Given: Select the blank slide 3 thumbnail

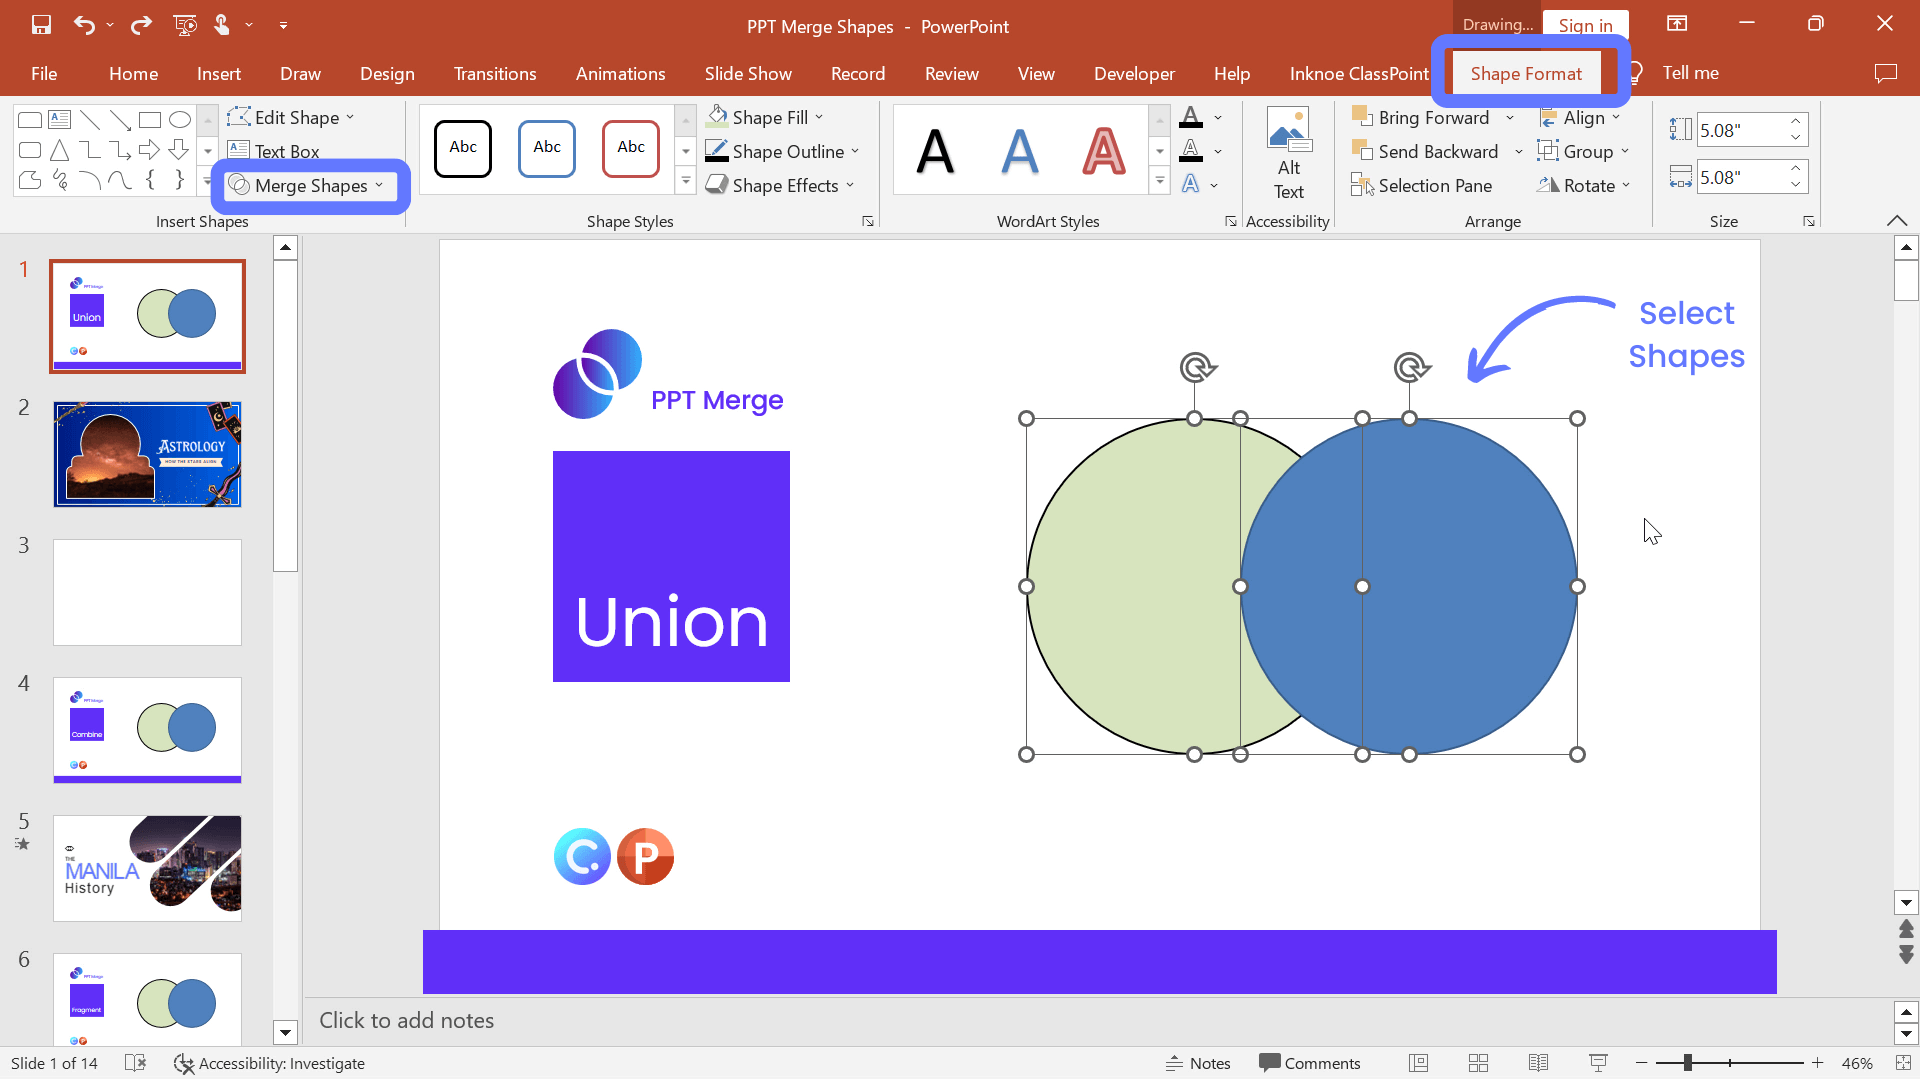Looking at the screenshot, I should coord(147,592).
